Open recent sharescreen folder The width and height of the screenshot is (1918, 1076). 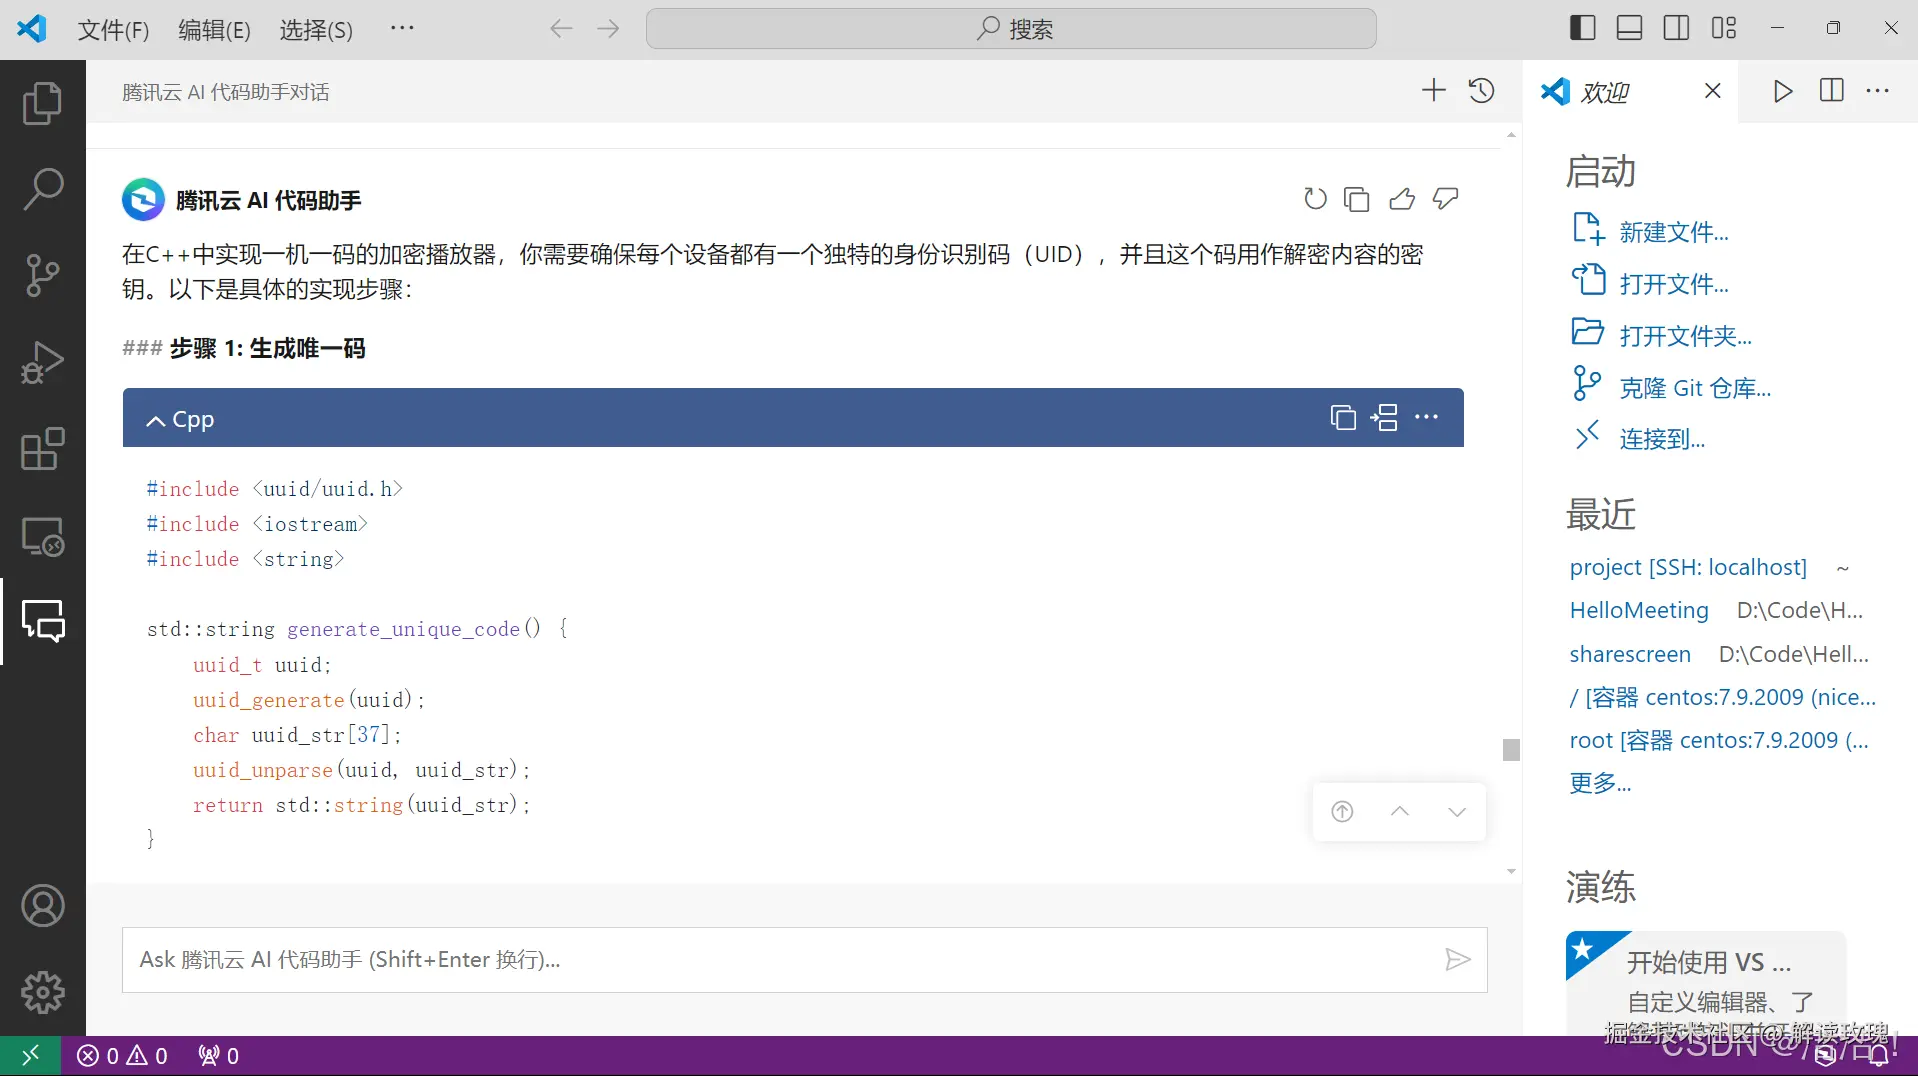pyautogui.click(x=1630, y=654)
